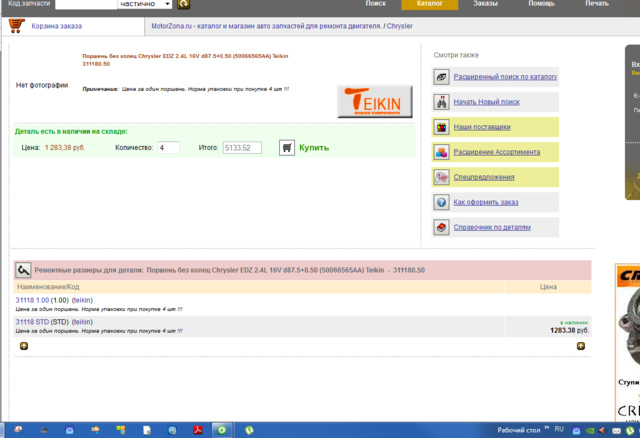Open the Корзина заказа link
Viewport: 640px width, 438px height.
(x=57, y=26)
